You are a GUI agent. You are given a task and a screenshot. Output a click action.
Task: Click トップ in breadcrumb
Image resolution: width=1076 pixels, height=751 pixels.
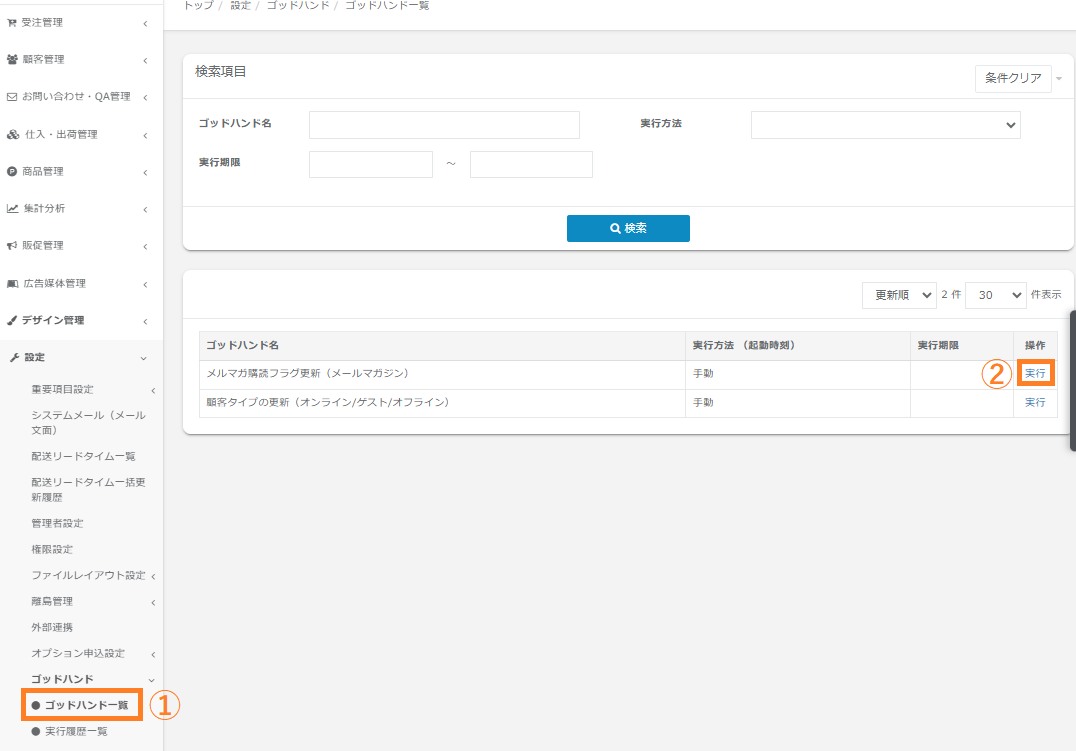tap(198, 5)
